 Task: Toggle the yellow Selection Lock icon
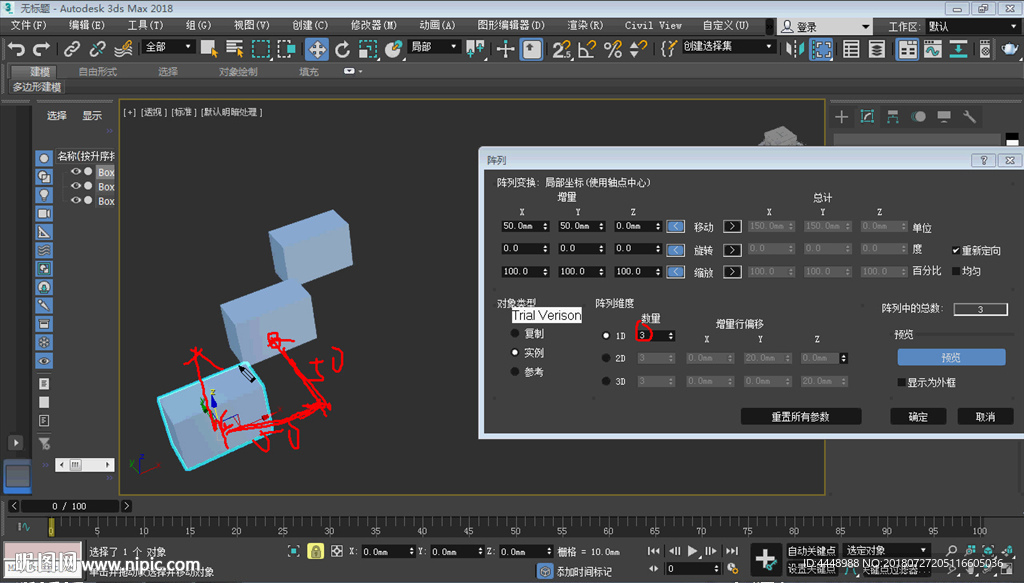pos(315,551)
